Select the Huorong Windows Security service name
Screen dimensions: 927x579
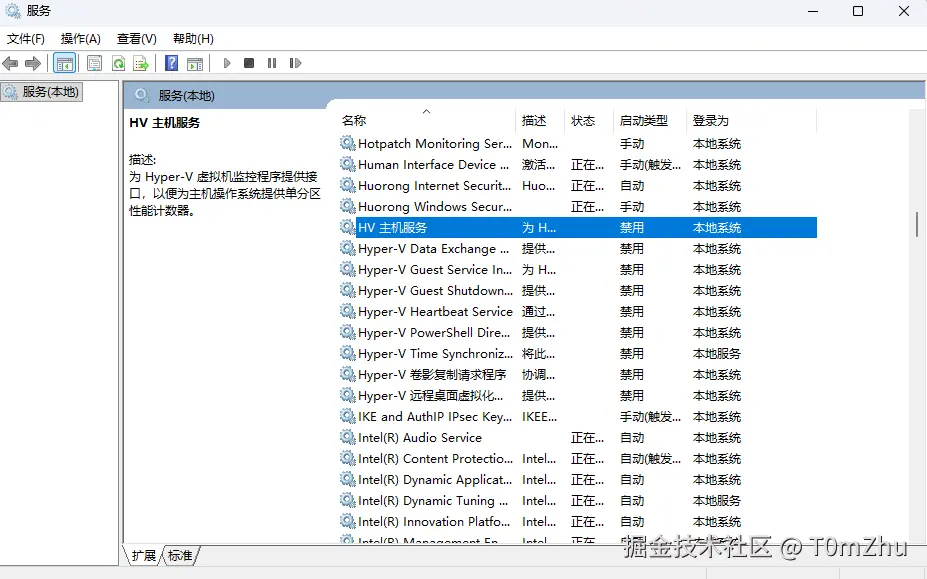coord(435,207)
